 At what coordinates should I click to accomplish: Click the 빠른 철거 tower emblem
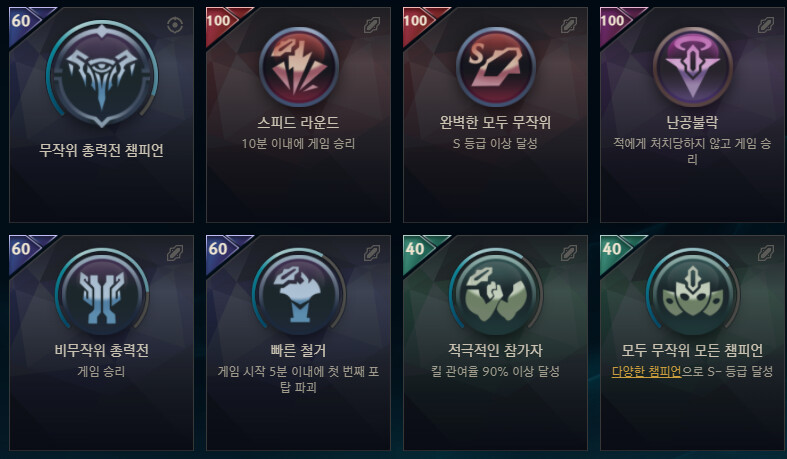coord(299,293)
